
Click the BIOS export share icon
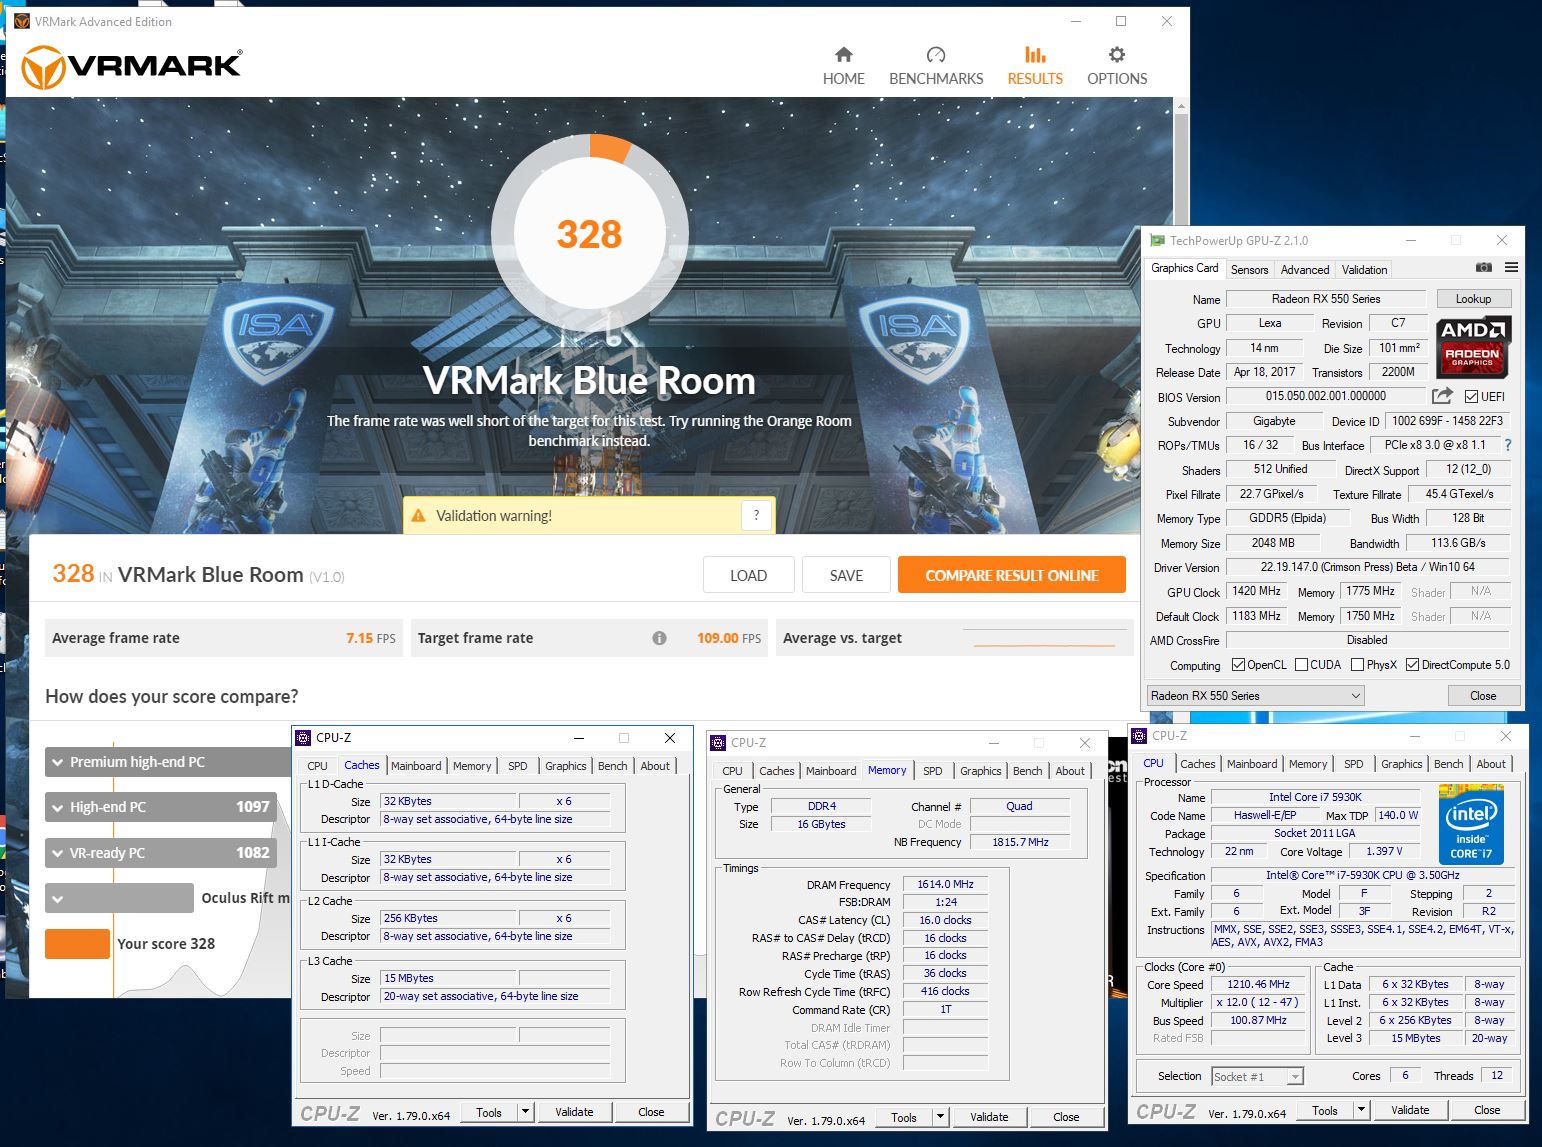[1441, 396]
